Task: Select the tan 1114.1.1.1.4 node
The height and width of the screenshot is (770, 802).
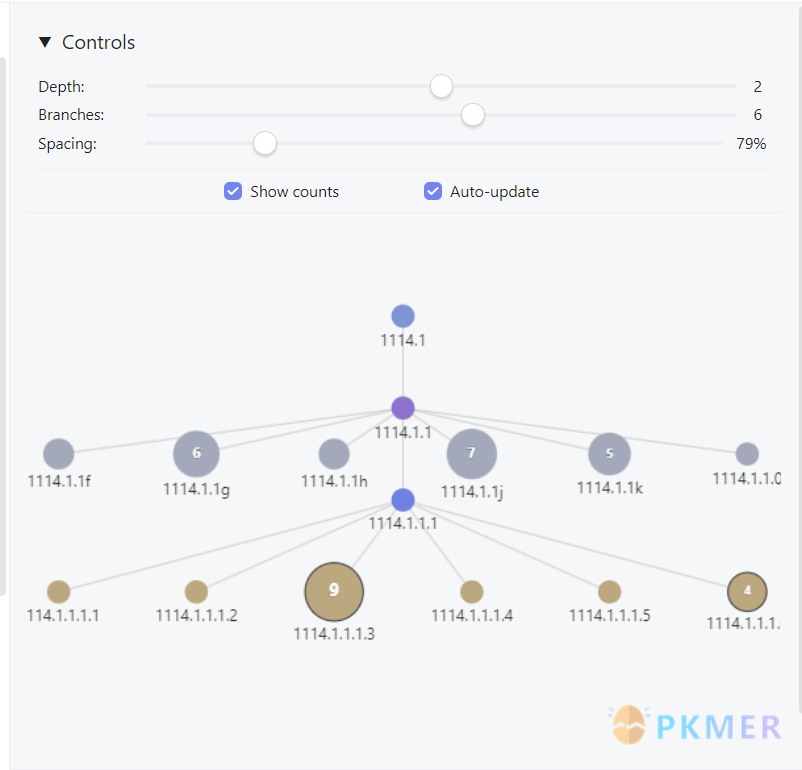Action: 472,592
